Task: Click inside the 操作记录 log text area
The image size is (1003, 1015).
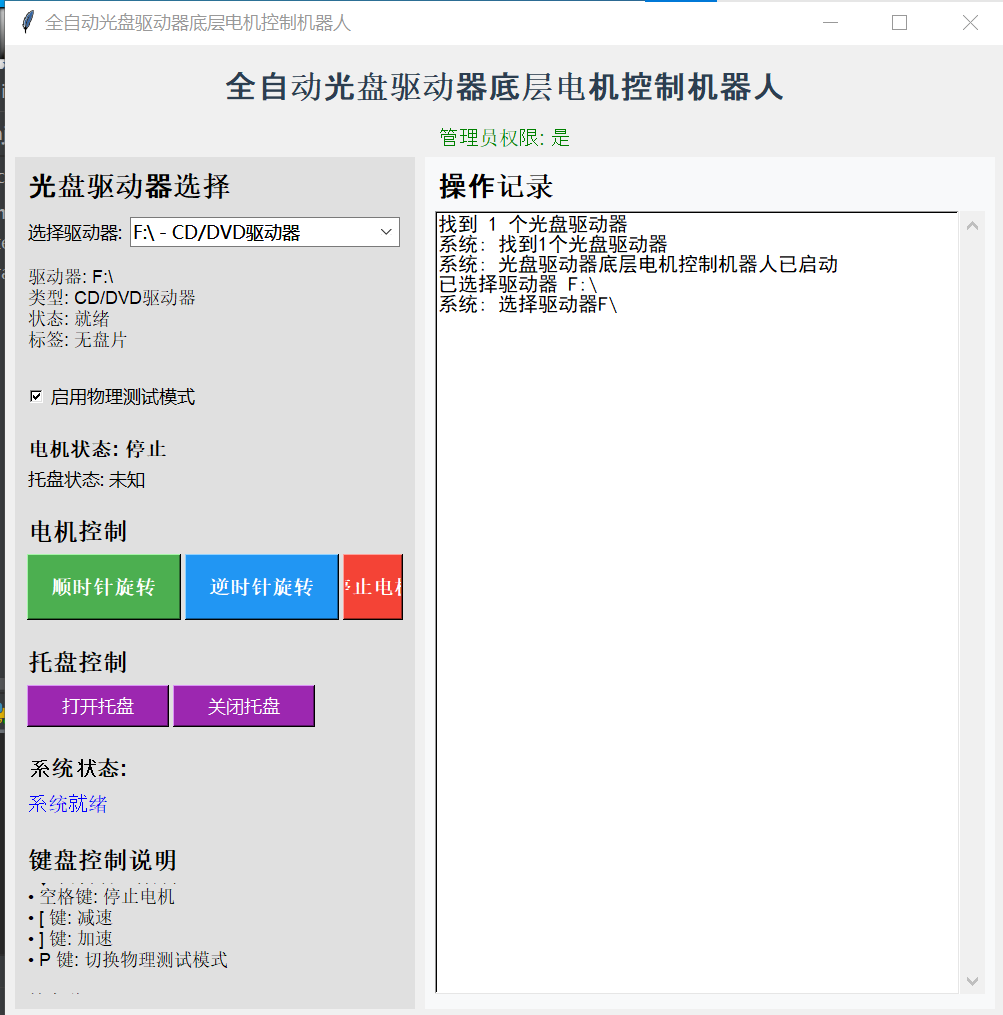Action: tap(697, 602)
